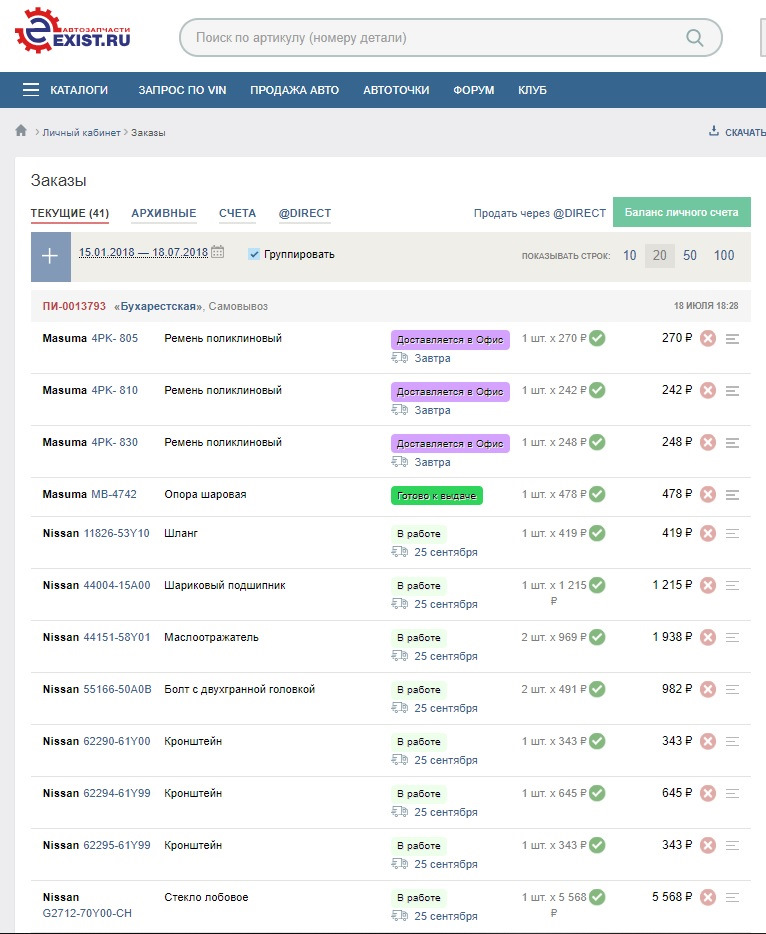This screenshot has height=934, width=766.
Task: Cancel the Nissan 11826-53Y10 item
Action: (x=708, y=533)
